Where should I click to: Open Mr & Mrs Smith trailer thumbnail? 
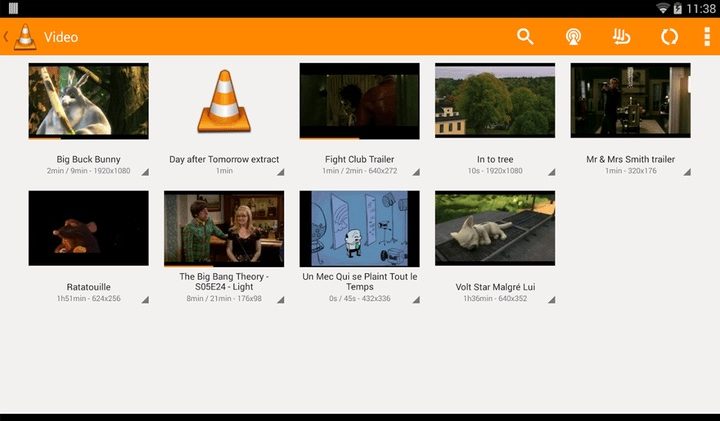point(630,101)
